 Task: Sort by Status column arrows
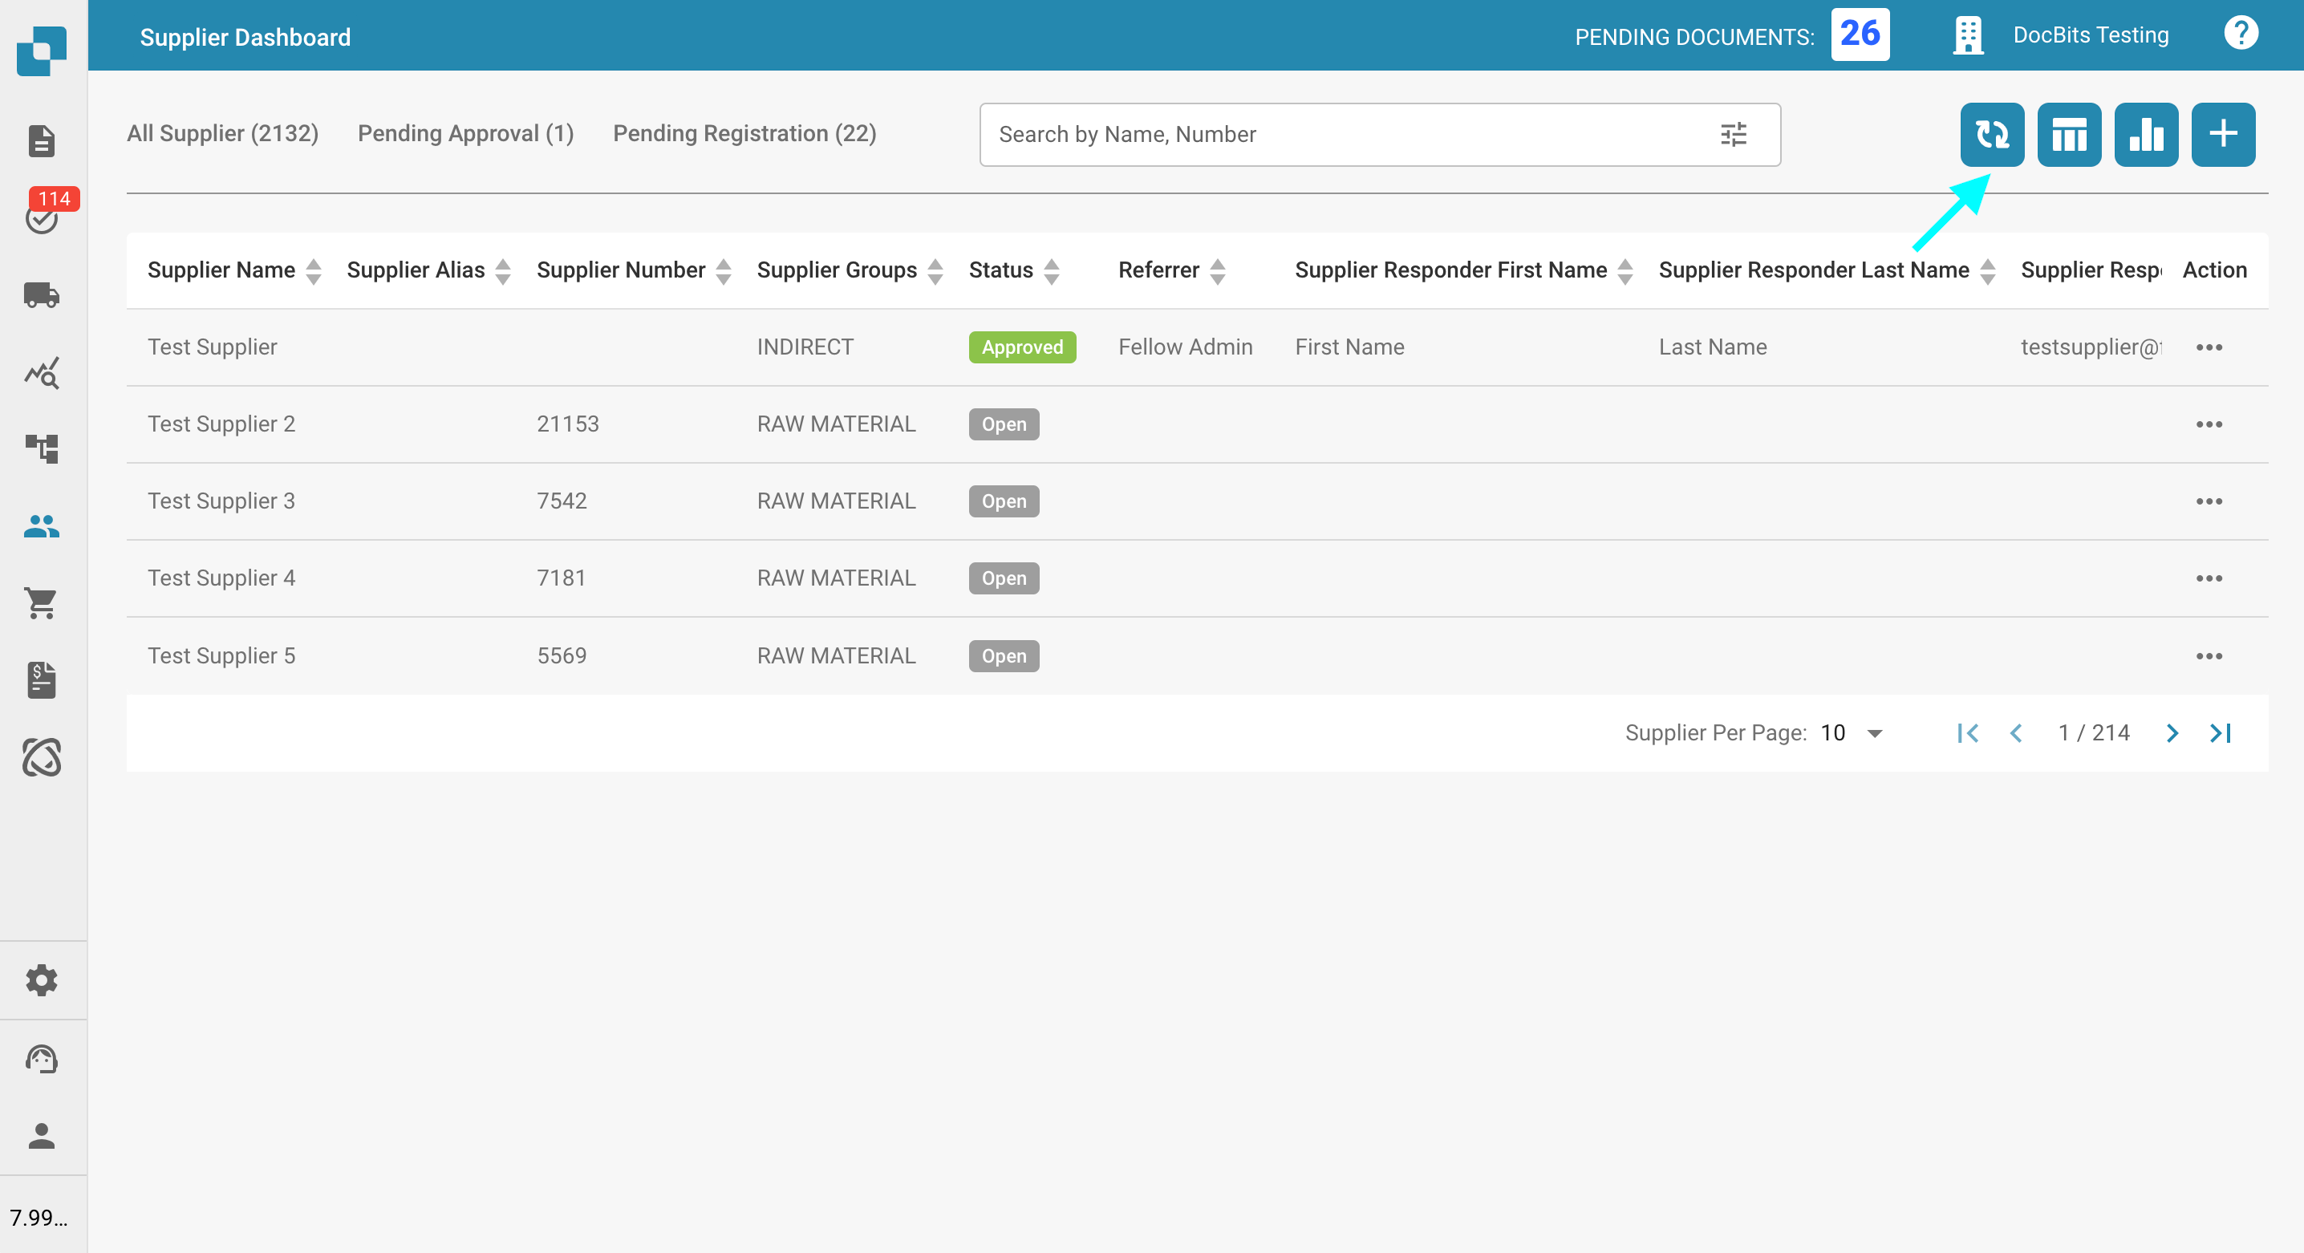1051,271
